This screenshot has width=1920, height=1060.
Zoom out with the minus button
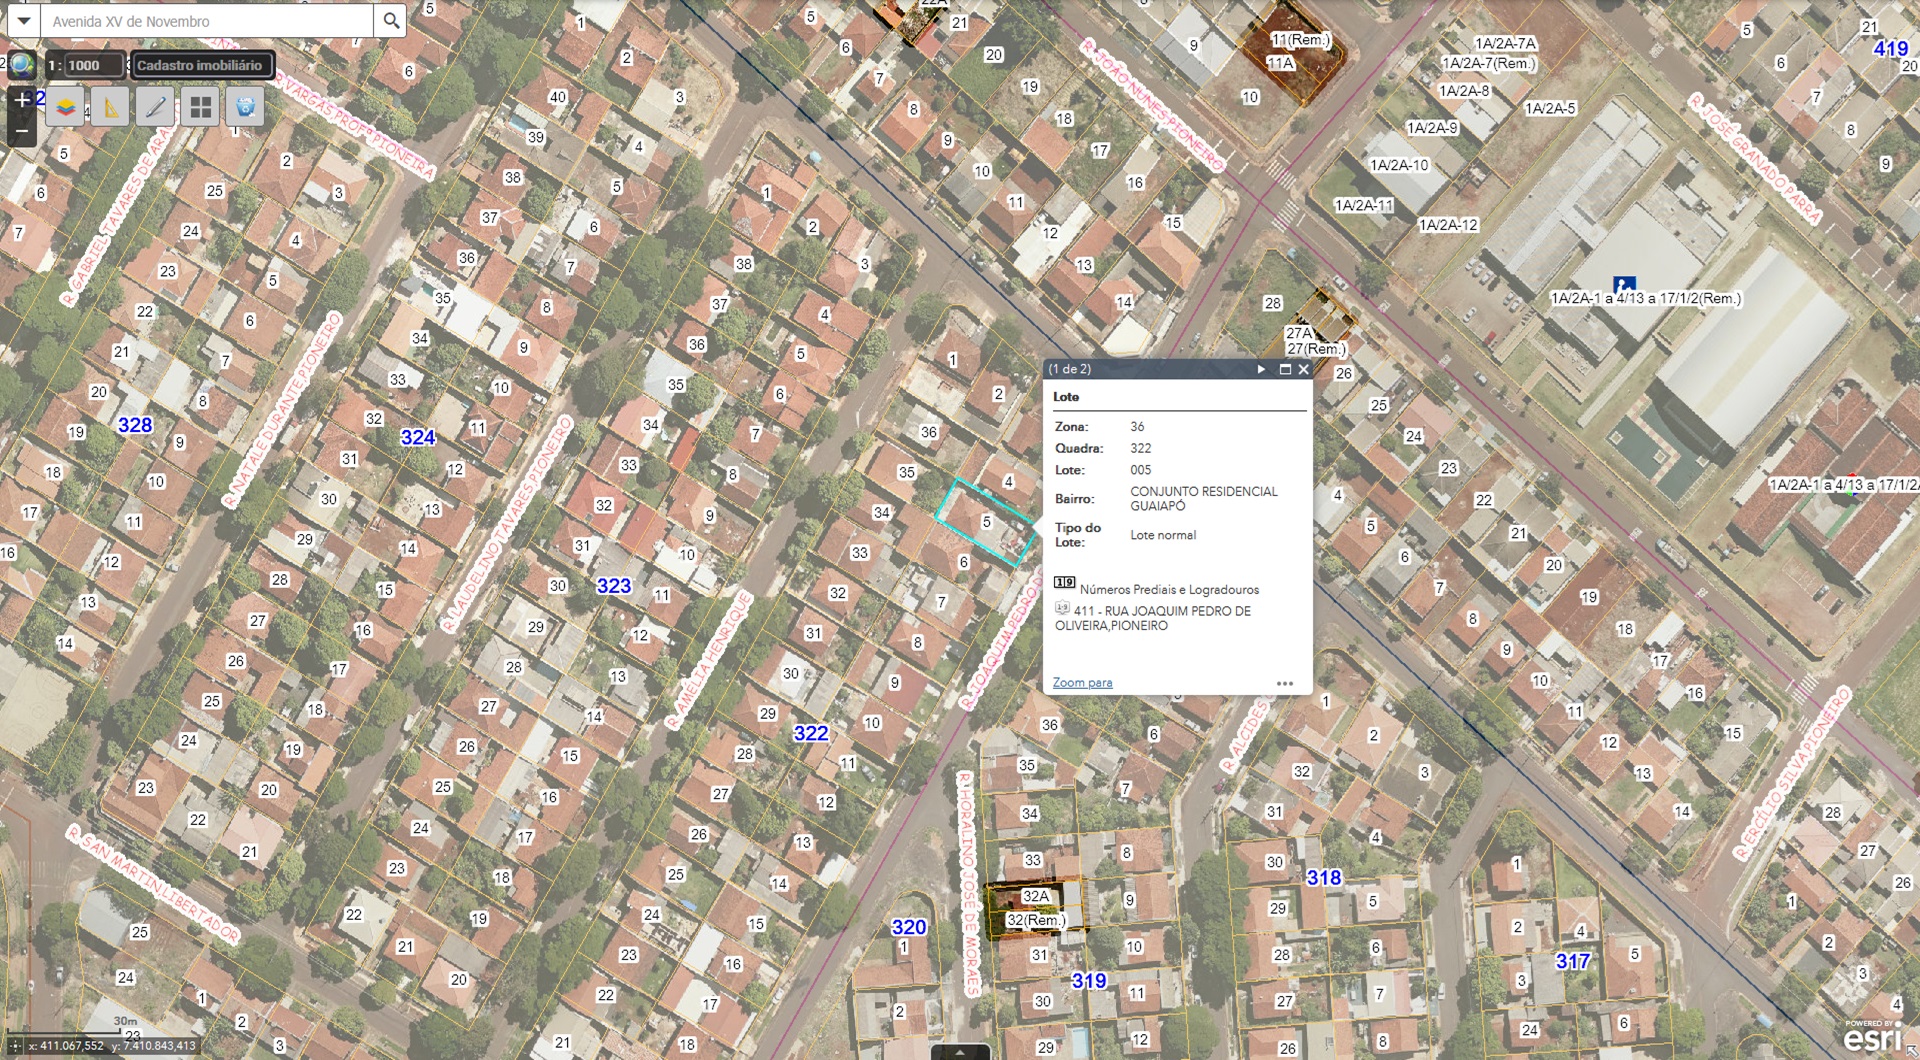pyautogui.click(x=21, y=132)
